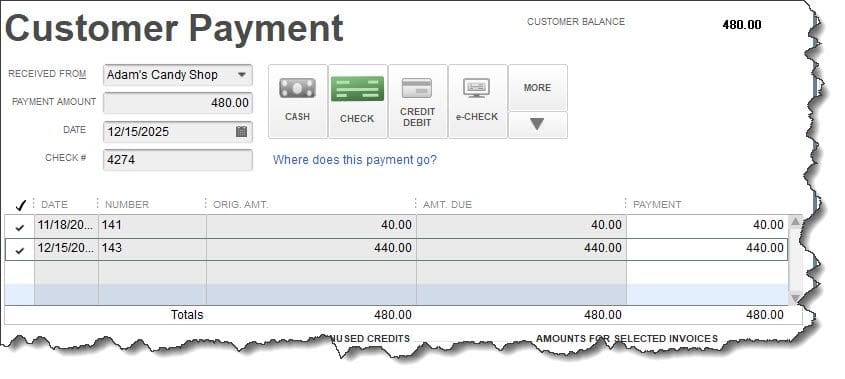
Task: Click the customer balance value 480.00
Action: click(x=742, y=25)
